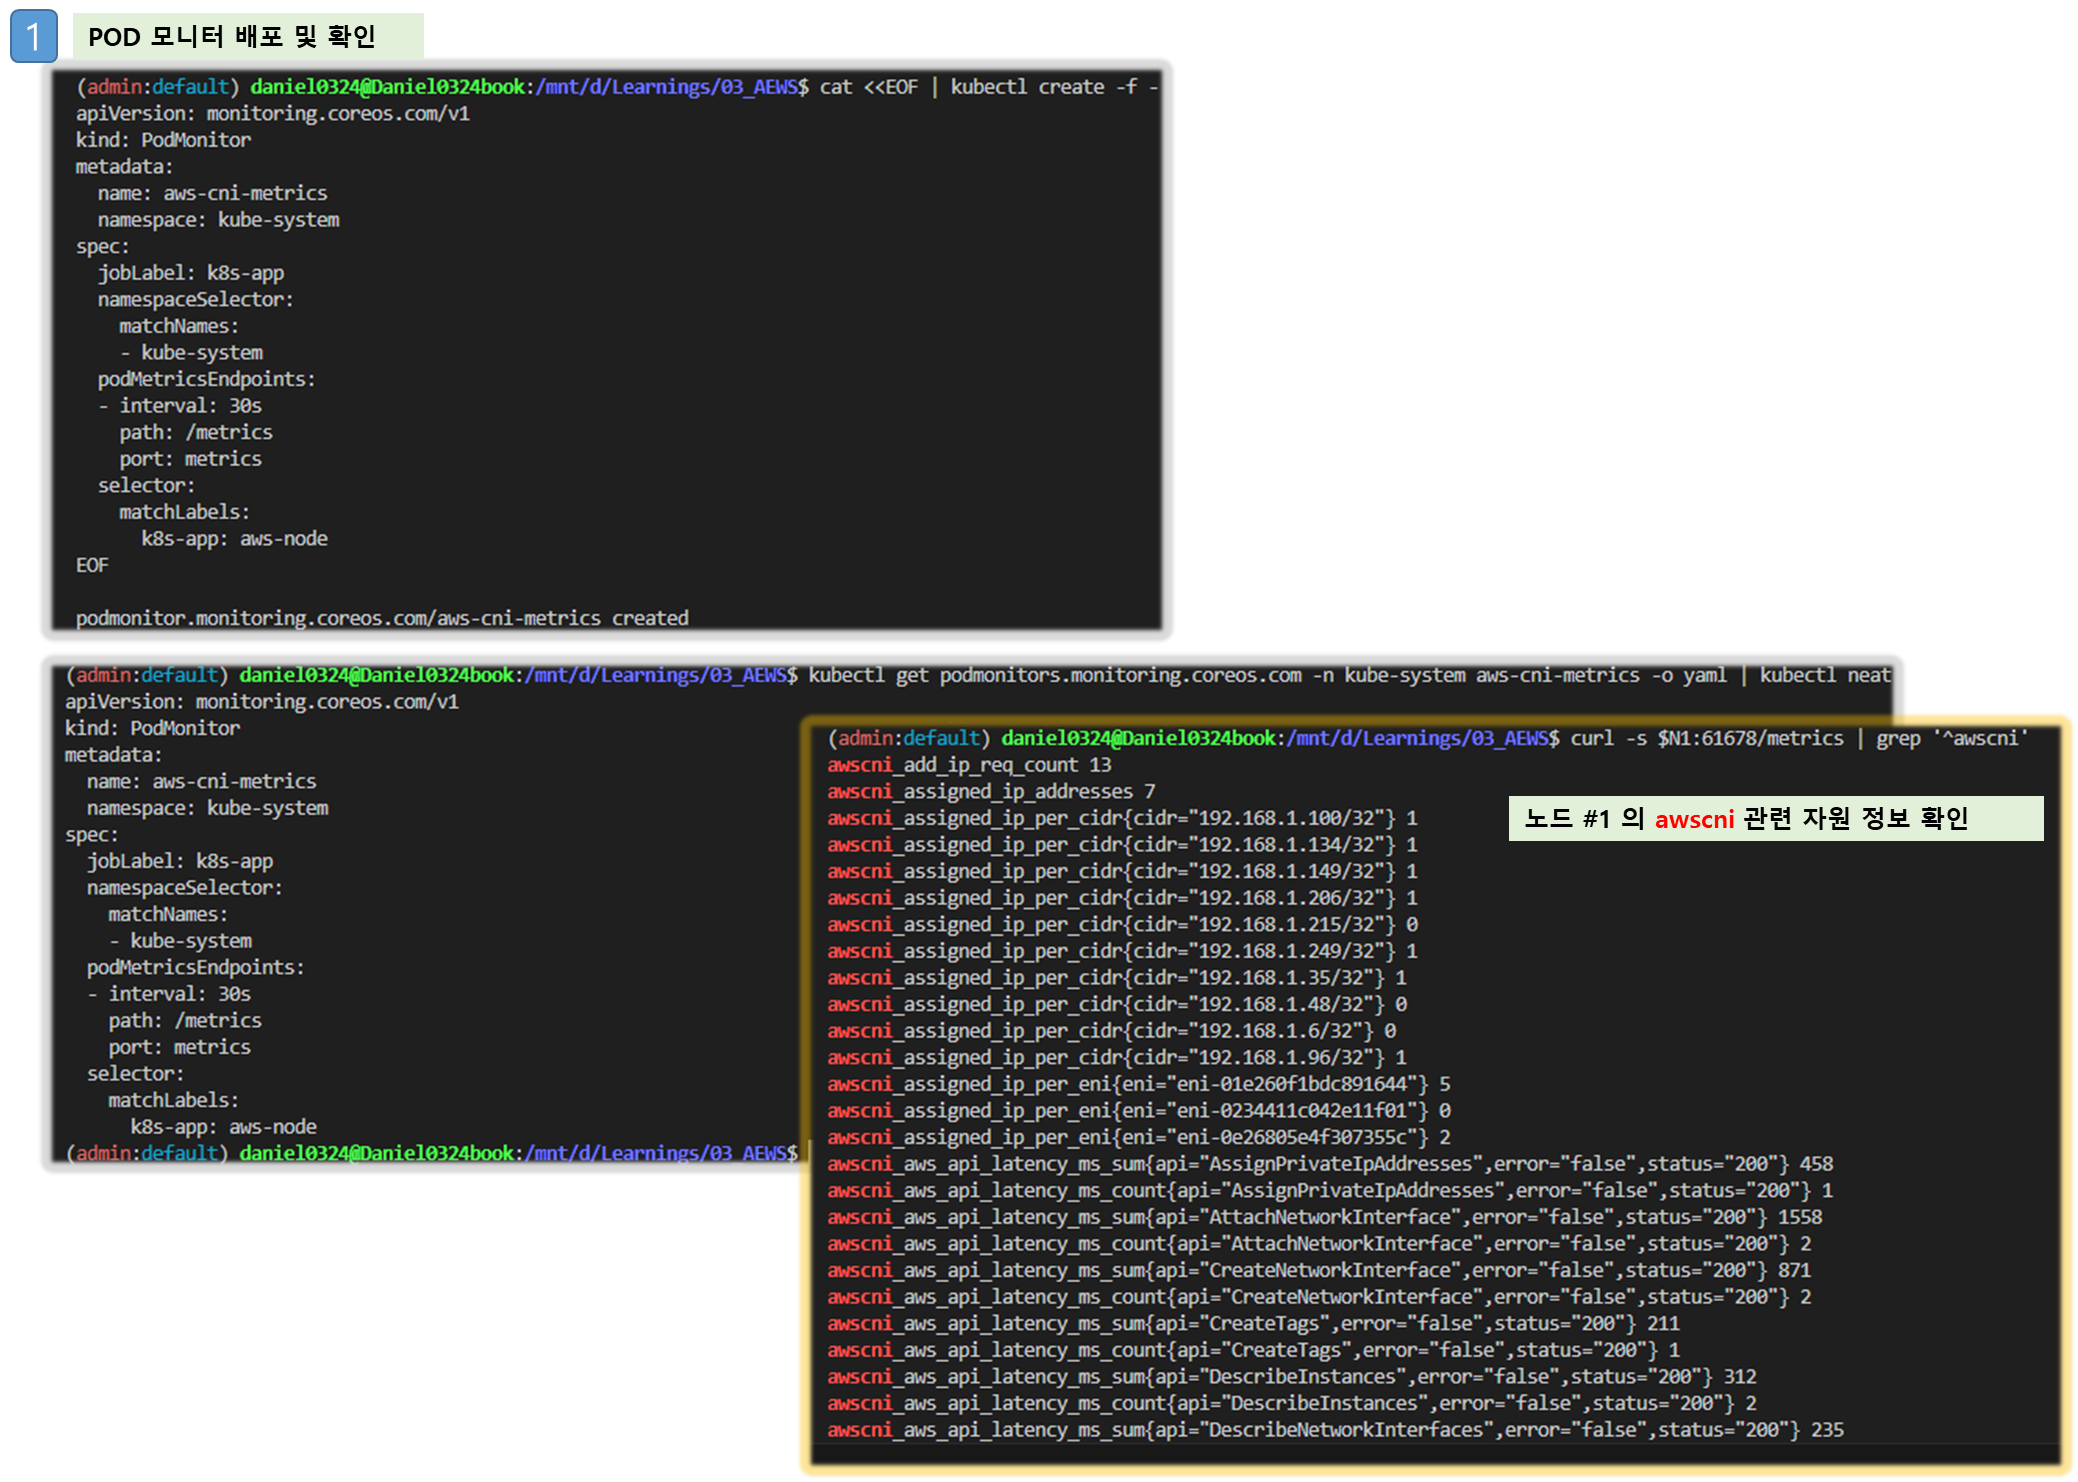Click the awscni_assigned_ip_addresses 7 line
Screen dimensions: 2078x1482
click(x=990, y=791)
